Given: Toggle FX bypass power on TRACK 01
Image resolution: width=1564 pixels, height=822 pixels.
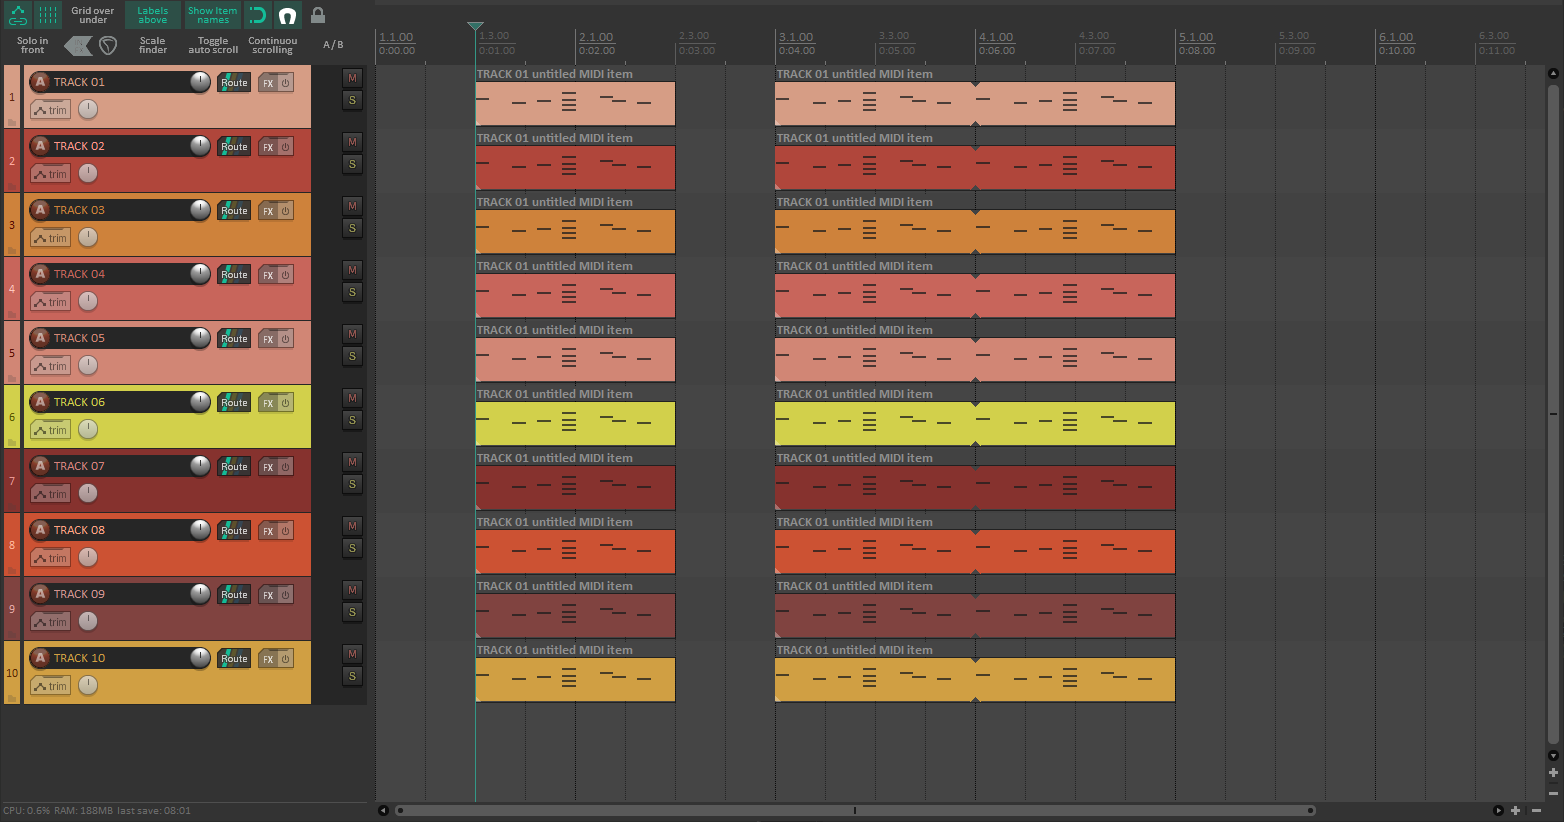Looking at the screenshot, I should tap(285, 83).
